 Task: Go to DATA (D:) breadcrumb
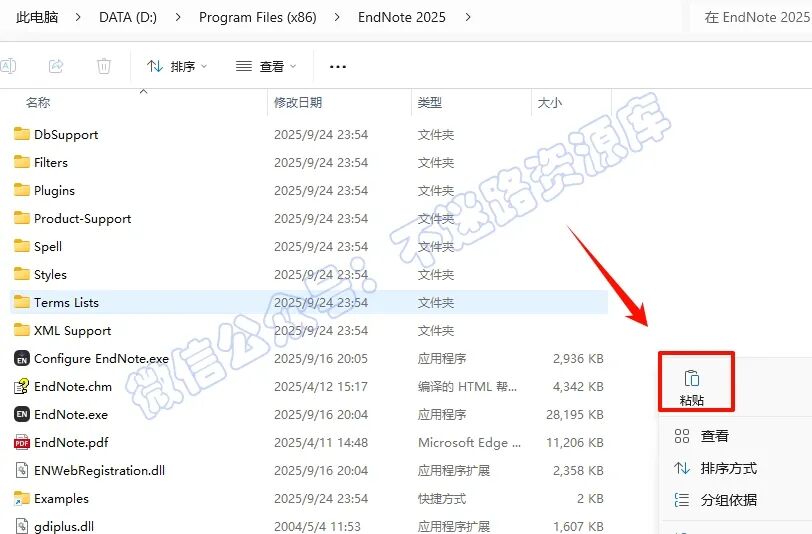click(x=128, y=17)
